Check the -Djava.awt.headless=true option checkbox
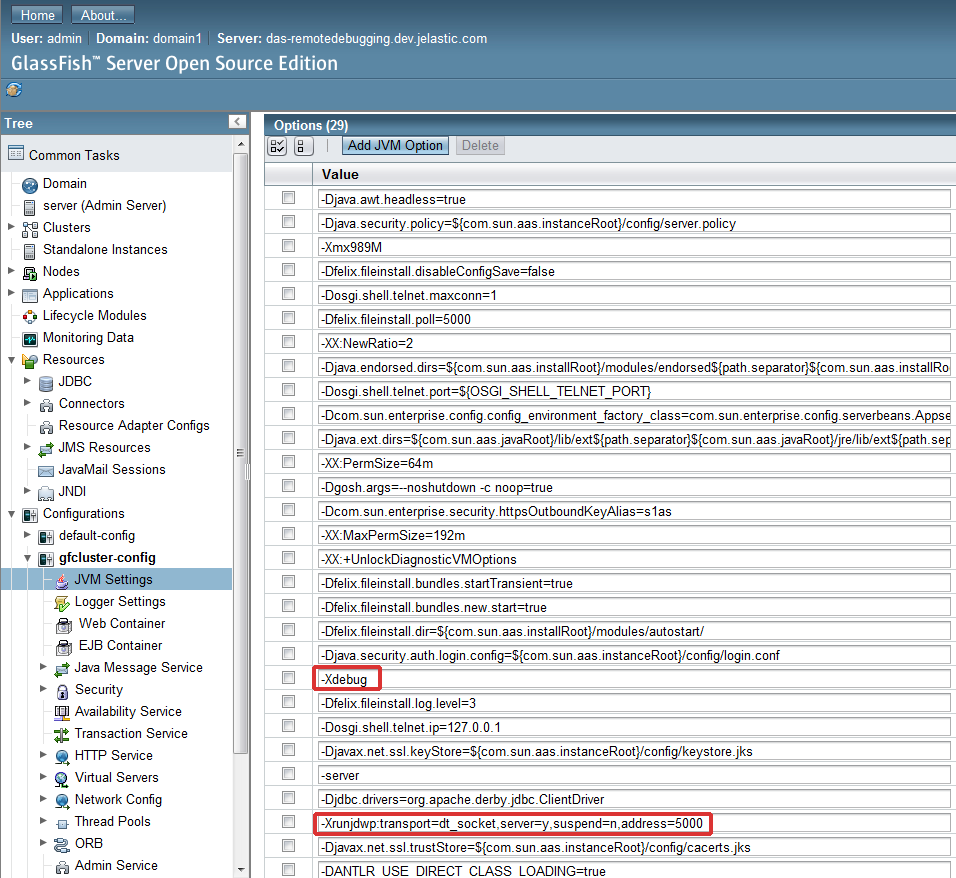The width and height of the screenshot is (956, 878). (288, 198)
